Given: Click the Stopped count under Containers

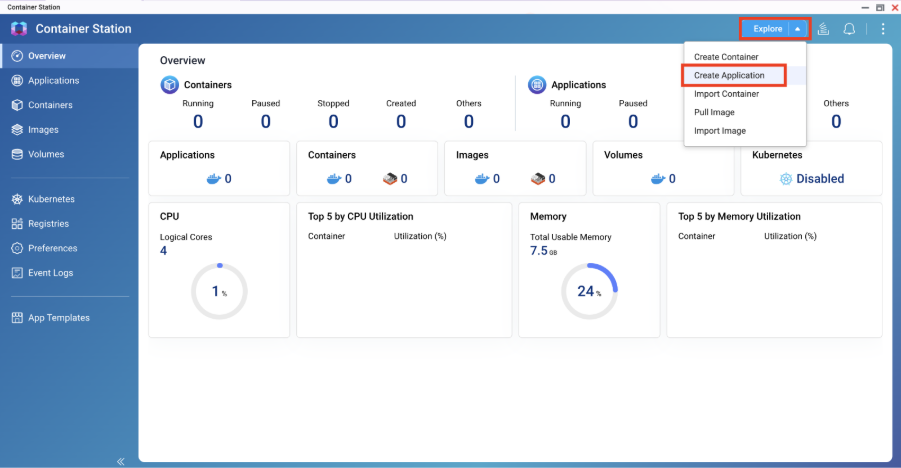Looking at the screenshot, I should 333,122.
